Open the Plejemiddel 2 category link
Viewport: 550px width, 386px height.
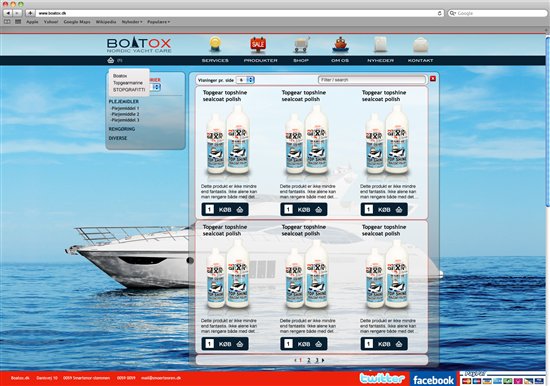pyautogui.click(x=125, y=114)
